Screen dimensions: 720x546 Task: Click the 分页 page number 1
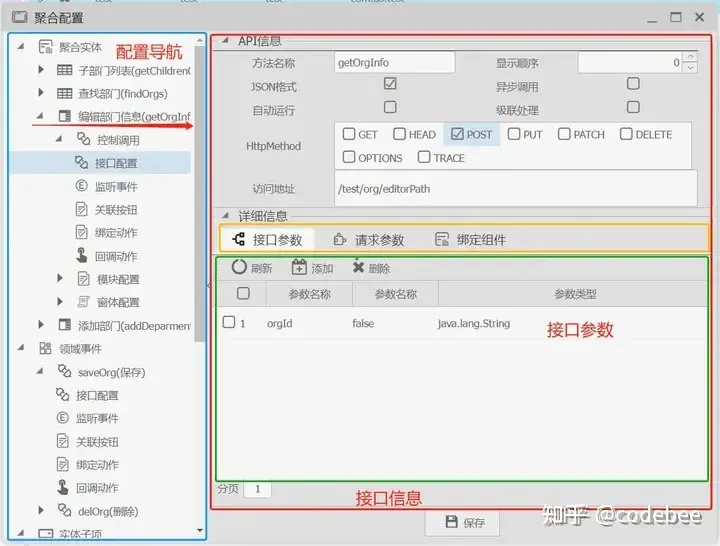pyautogui.click(x=258, y=489)
